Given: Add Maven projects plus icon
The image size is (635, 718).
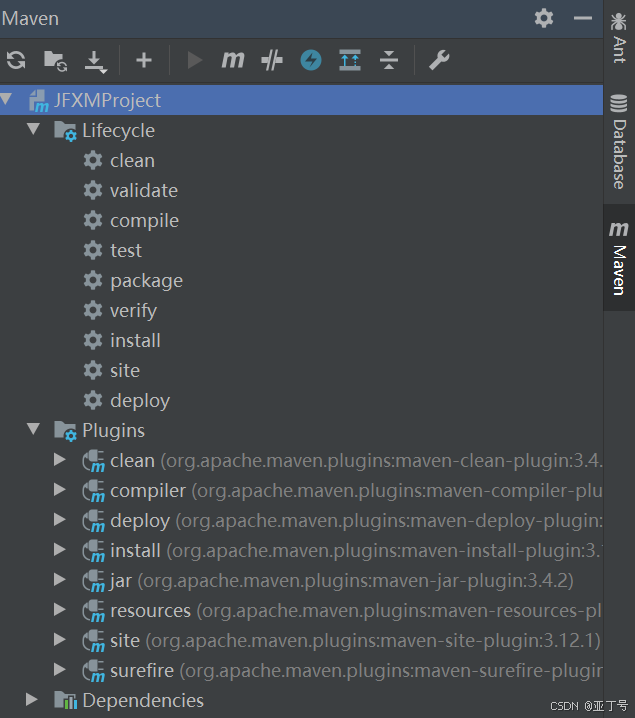Looking at the screenshot, I should pyautogui.click(x=144, y=60).
